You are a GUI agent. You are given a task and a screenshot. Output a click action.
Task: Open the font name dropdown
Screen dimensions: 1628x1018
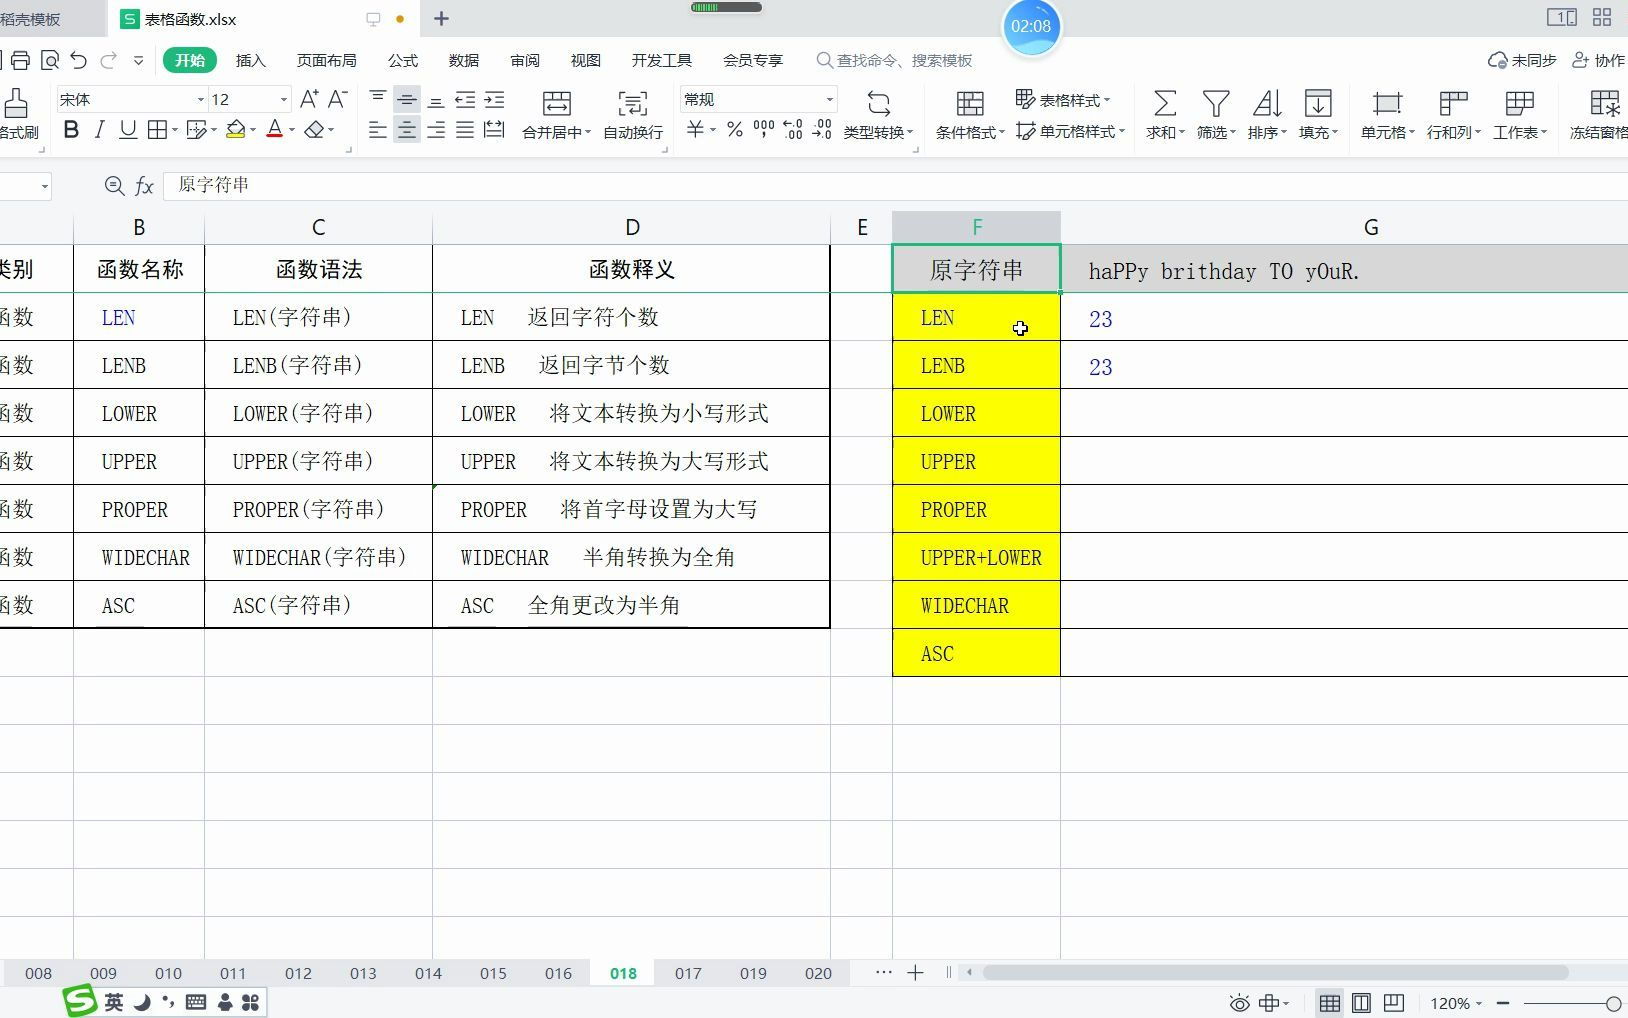200,100
